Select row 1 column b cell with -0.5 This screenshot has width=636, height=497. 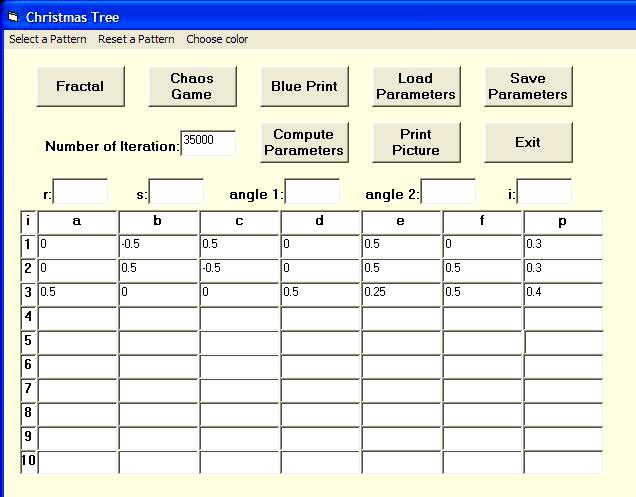159,245
